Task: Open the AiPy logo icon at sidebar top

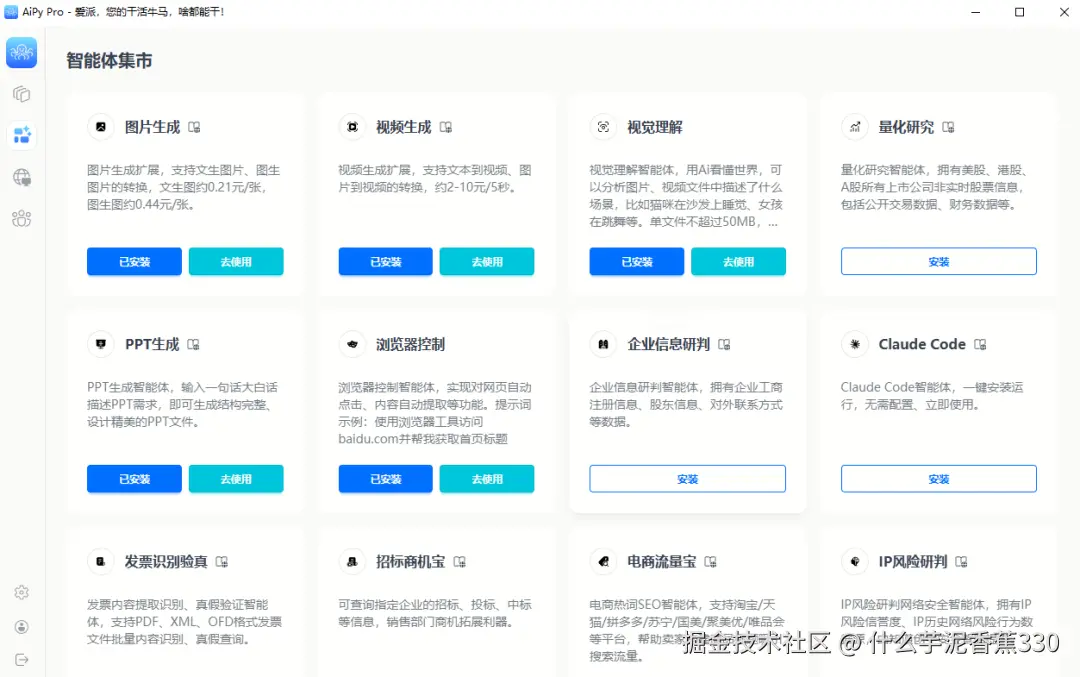Action: coord(21,52)
